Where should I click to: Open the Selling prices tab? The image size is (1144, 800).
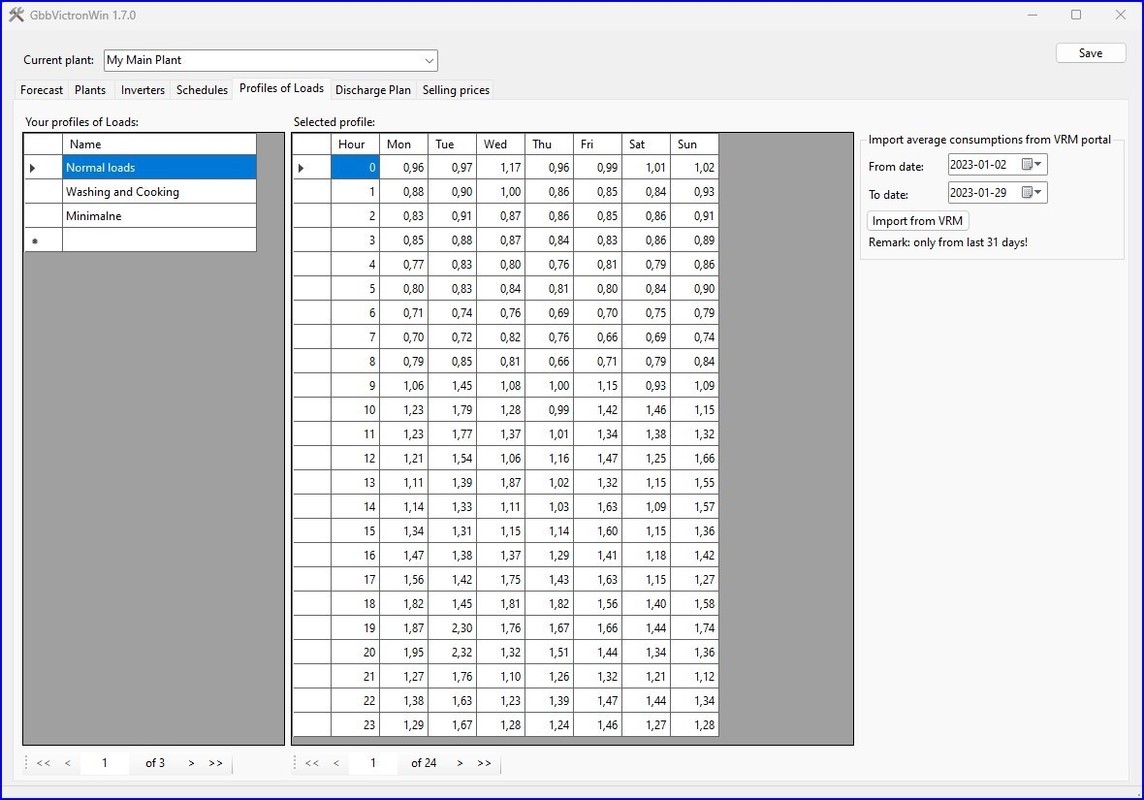point(456,90)
